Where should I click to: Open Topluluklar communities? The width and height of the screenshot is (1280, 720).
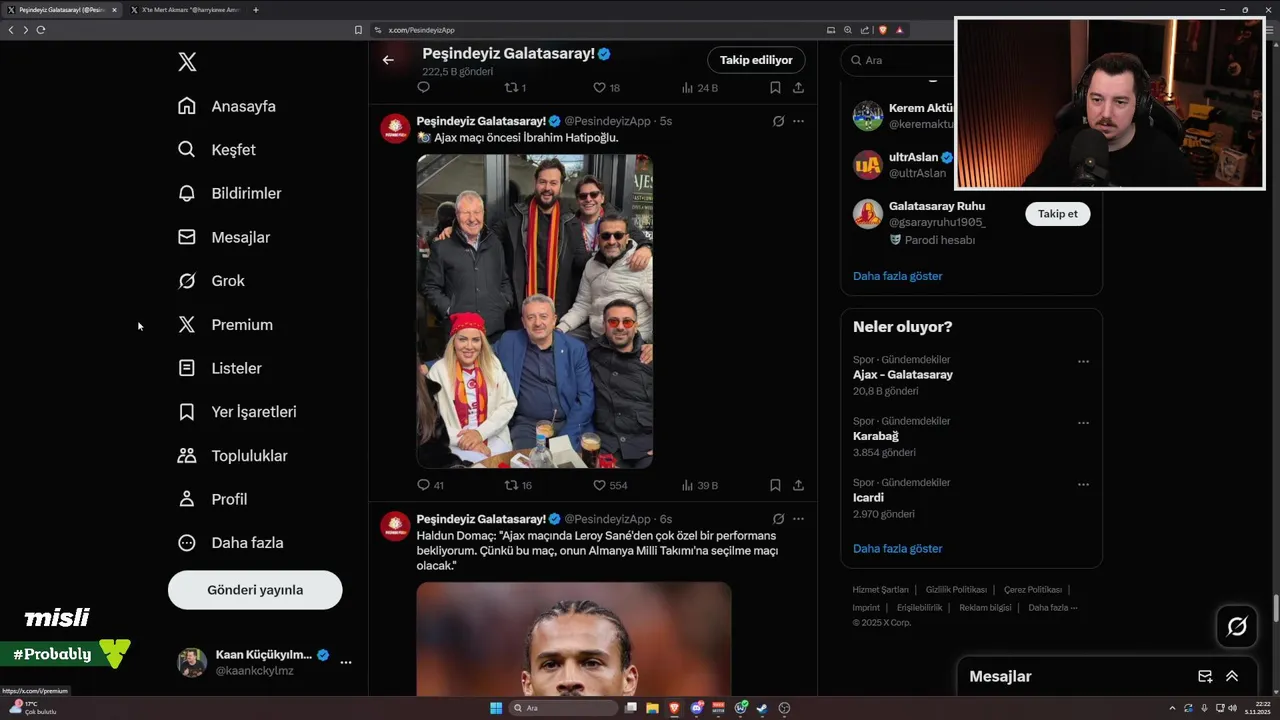point(232,456)
